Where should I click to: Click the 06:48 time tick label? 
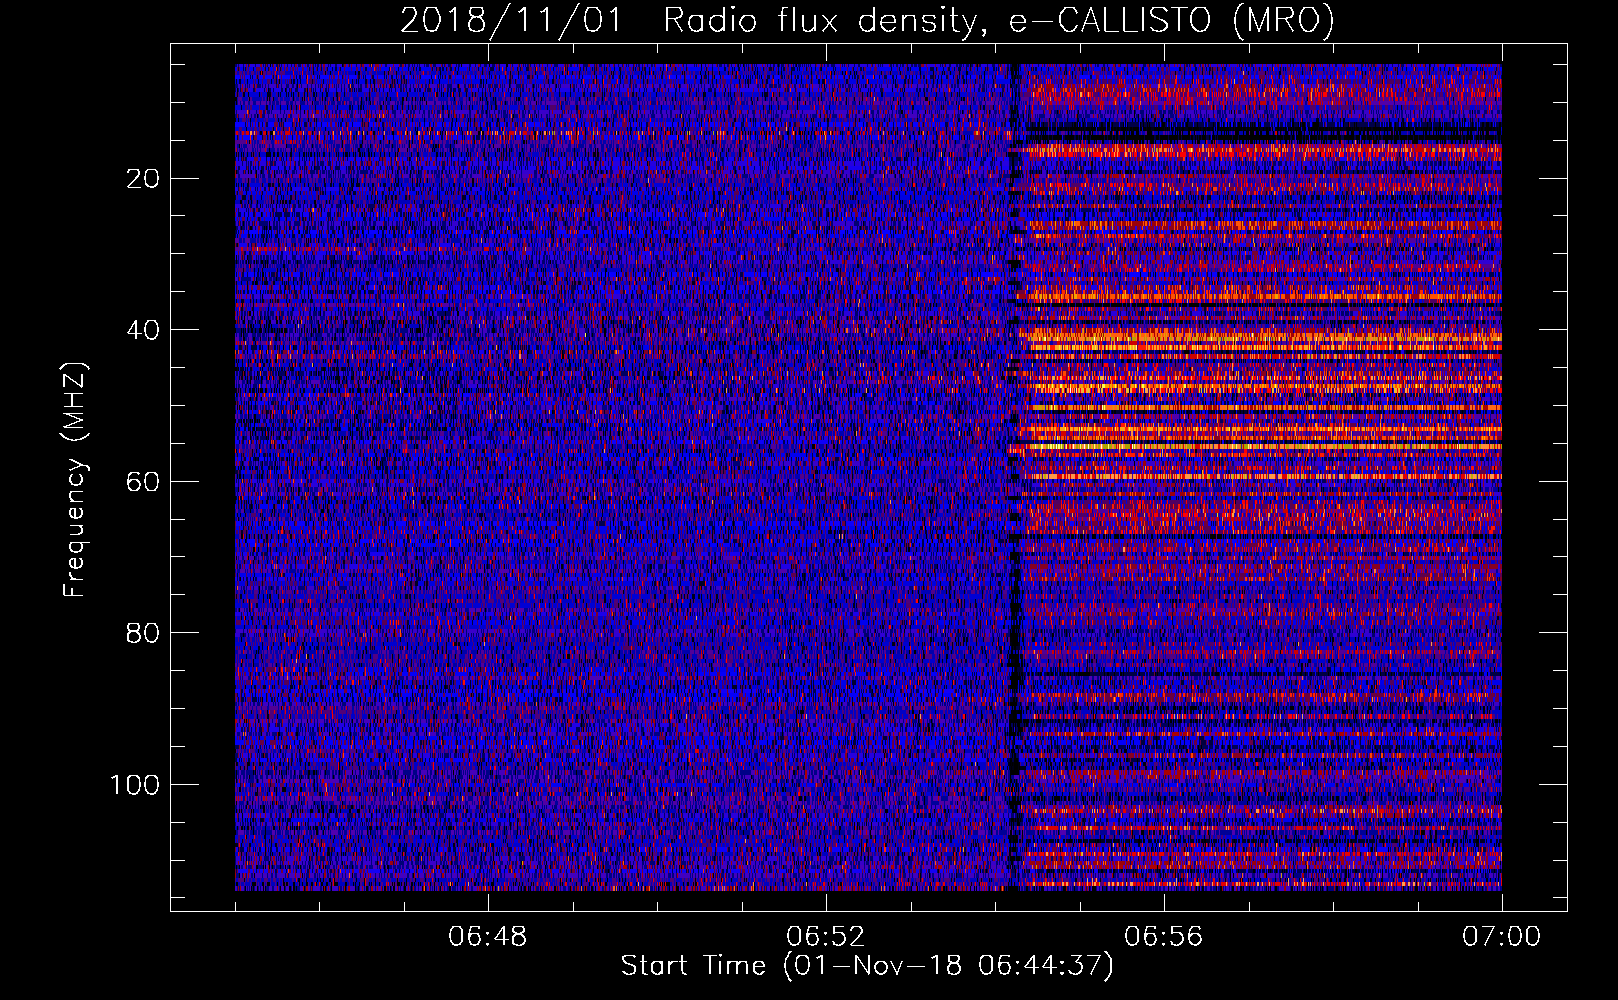(488, 937)
